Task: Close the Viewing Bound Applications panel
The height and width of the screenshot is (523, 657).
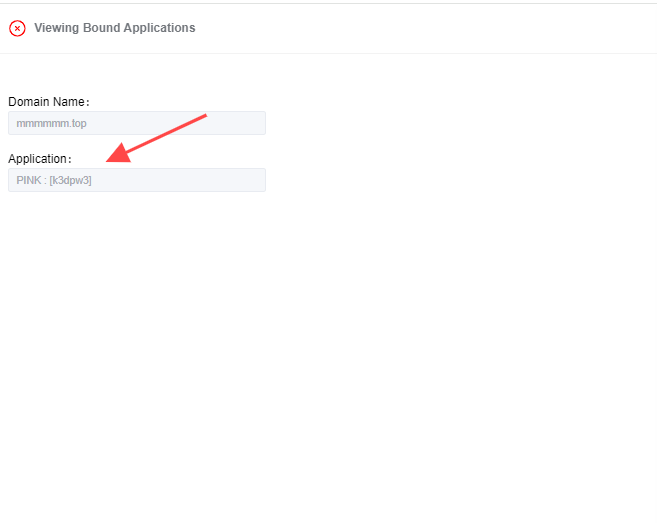Action: pos(17,28)
